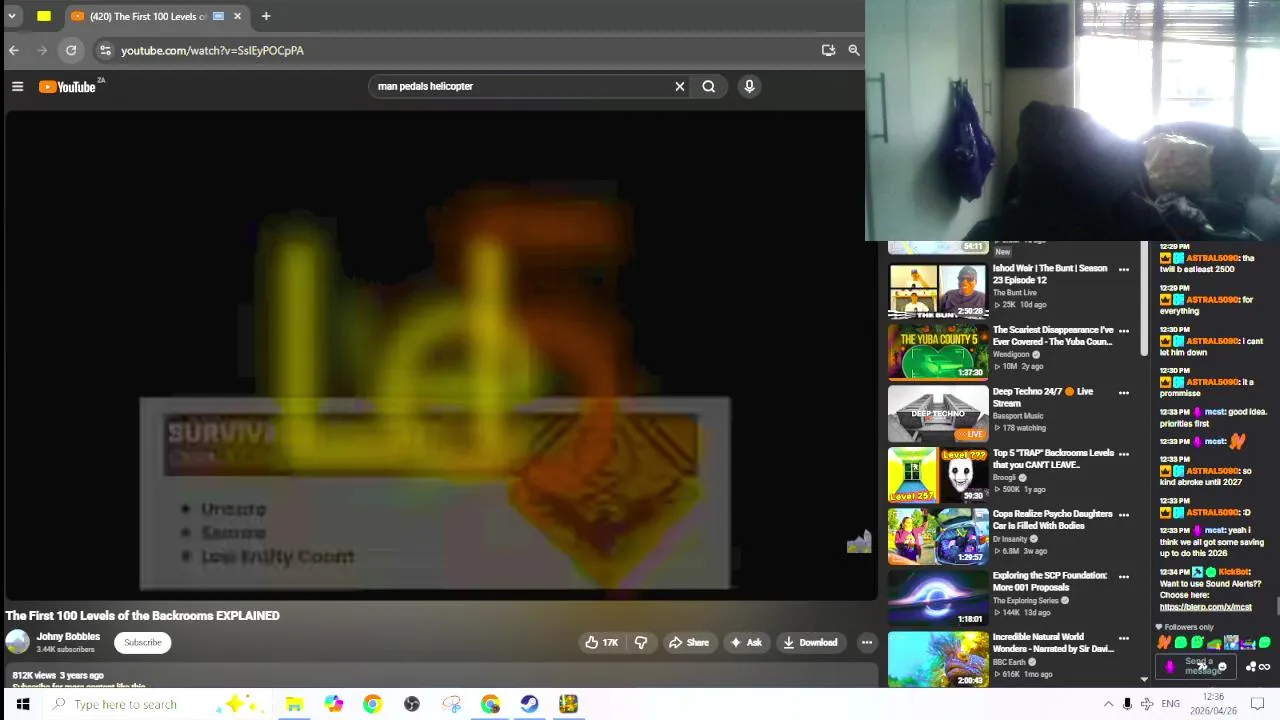Open Copilot from the taskbar
1280x720 pixels.
333,704
